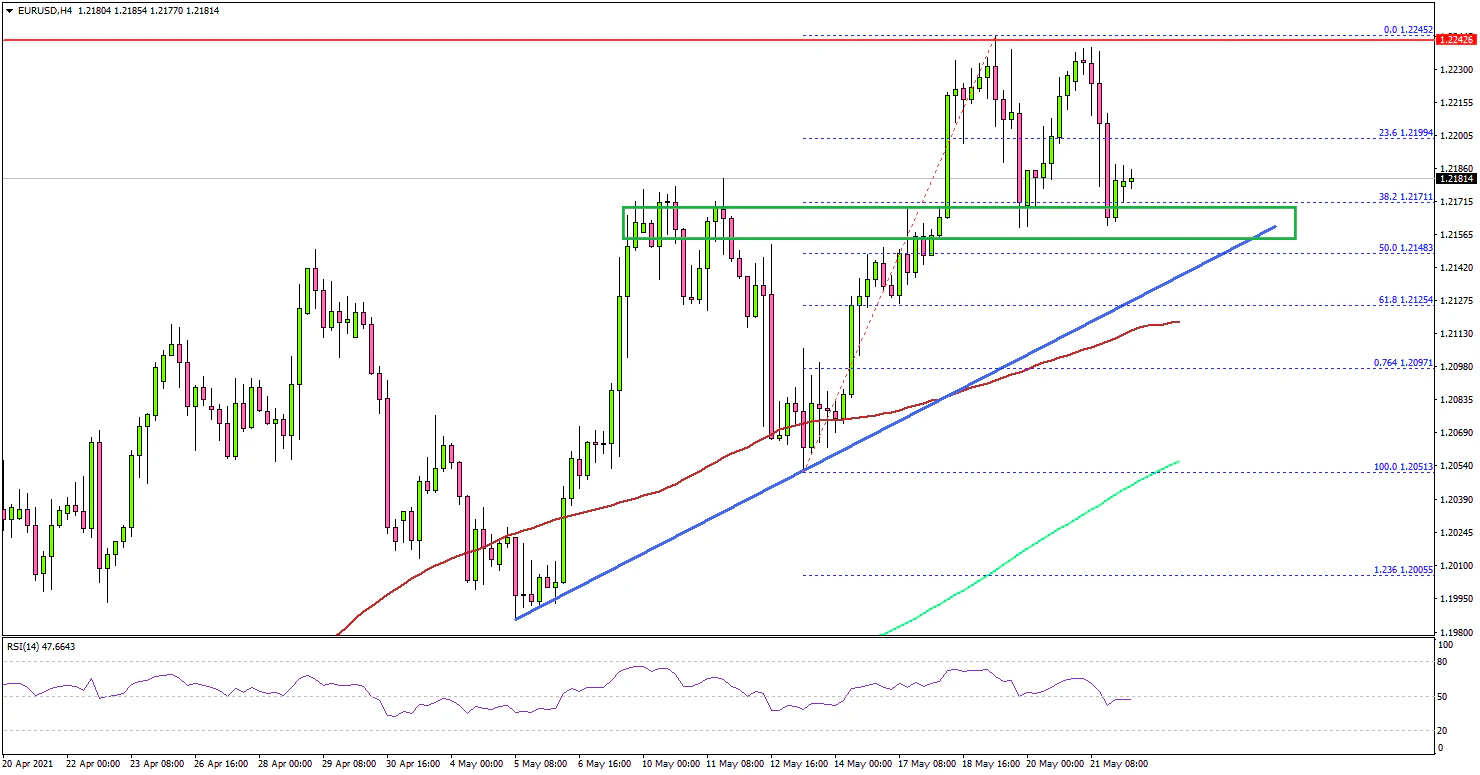
Task: Click the Fibonacci 0.764 1.20971 level label
Action: (x=1402, y=362)
